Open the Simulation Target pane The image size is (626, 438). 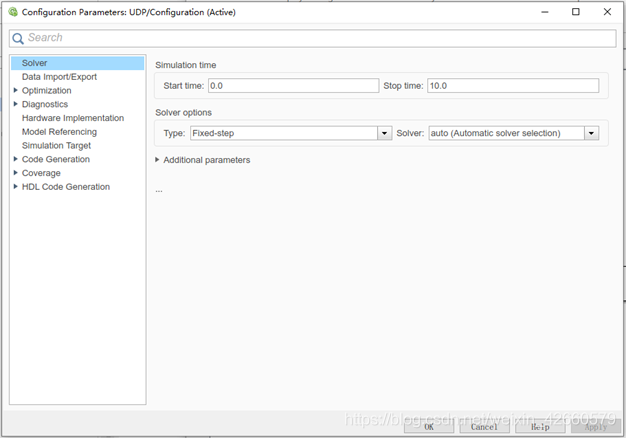tap(56, 145)
